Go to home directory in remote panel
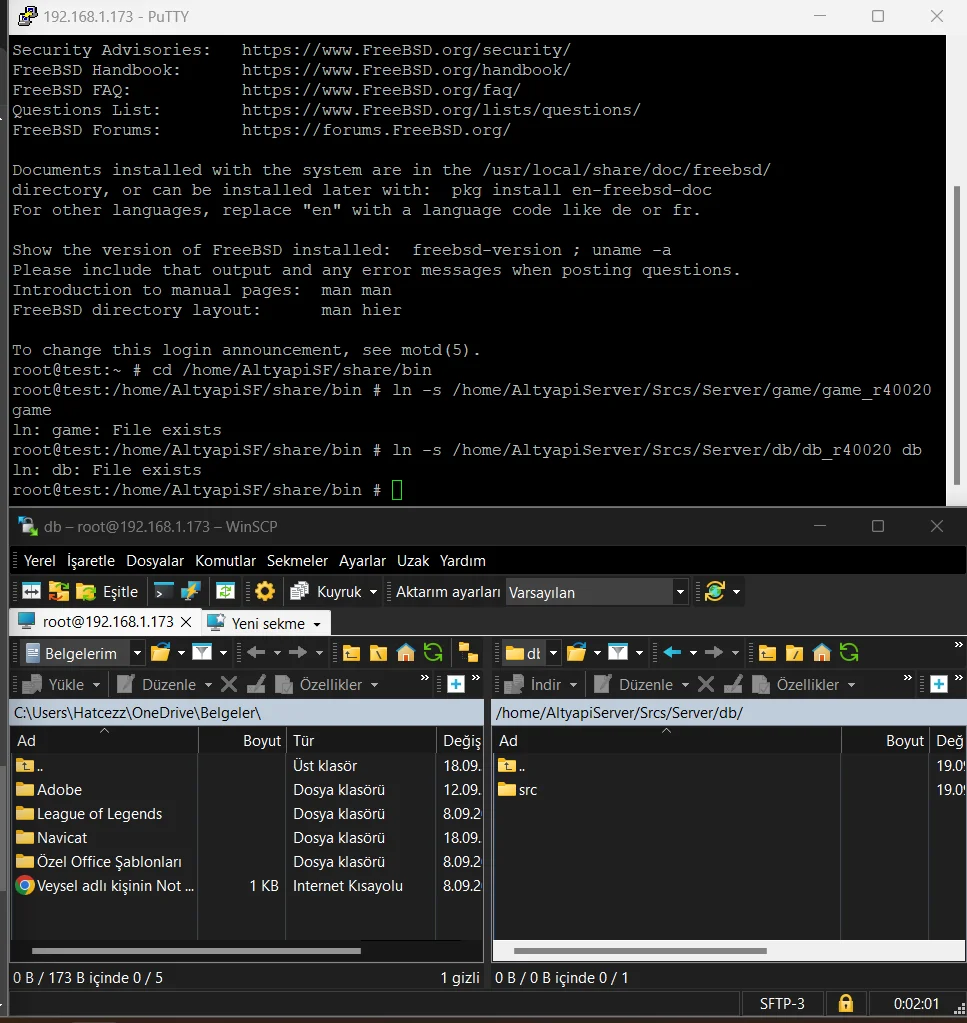This screenshot has width=967, height=1023. tap(821, 652)
